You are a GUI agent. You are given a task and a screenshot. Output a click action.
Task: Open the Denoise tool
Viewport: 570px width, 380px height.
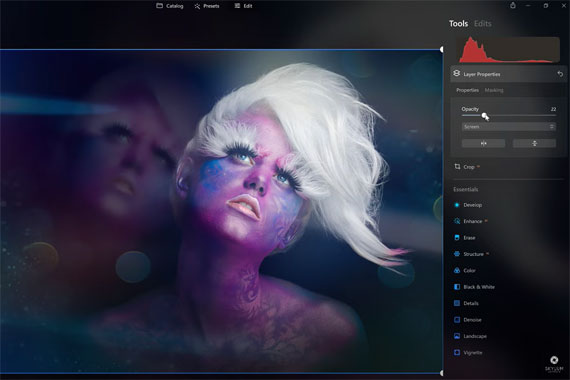468,320
